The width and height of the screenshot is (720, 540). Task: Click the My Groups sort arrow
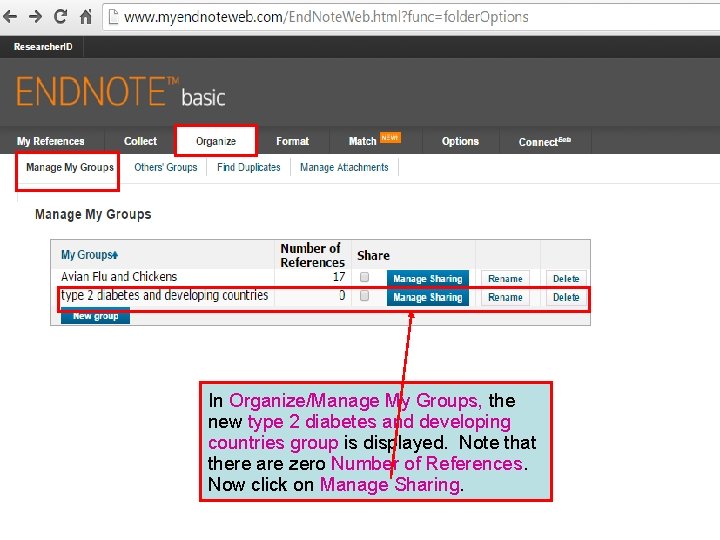[115, 255]
